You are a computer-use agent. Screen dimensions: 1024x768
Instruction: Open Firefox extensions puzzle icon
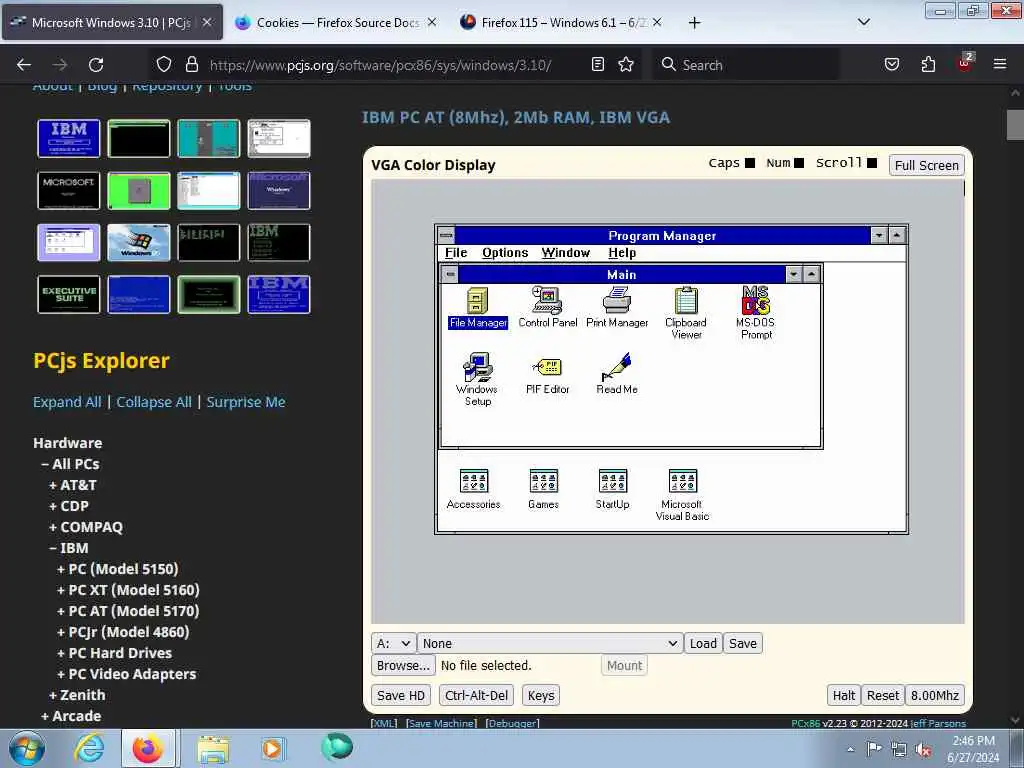click(928, 65)
